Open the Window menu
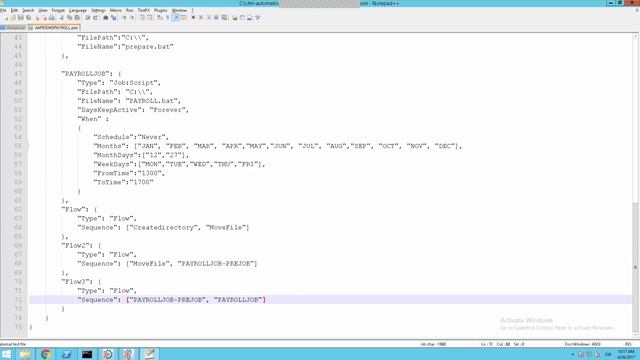The width and height of the screenshot is (640, 360). coord(179,10)
